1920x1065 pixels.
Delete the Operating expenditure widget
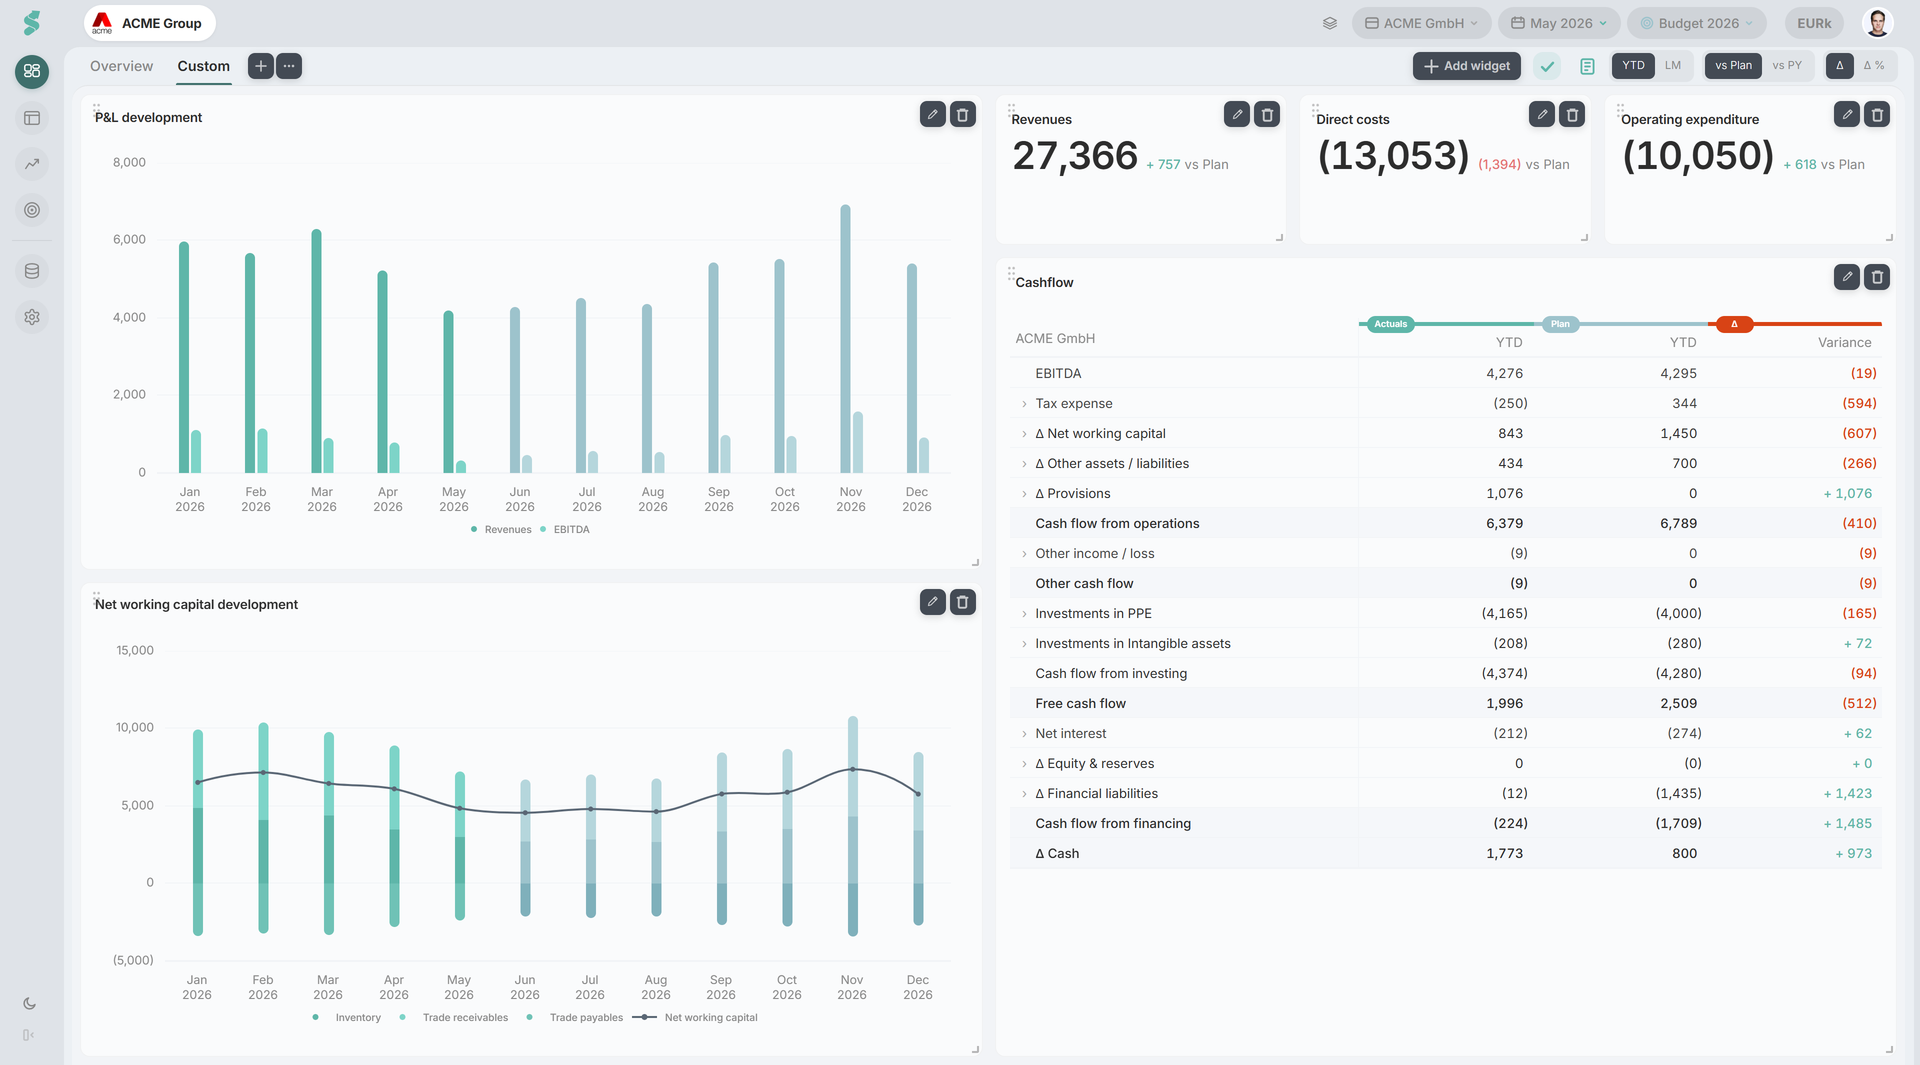click(x=1877, y=114)
